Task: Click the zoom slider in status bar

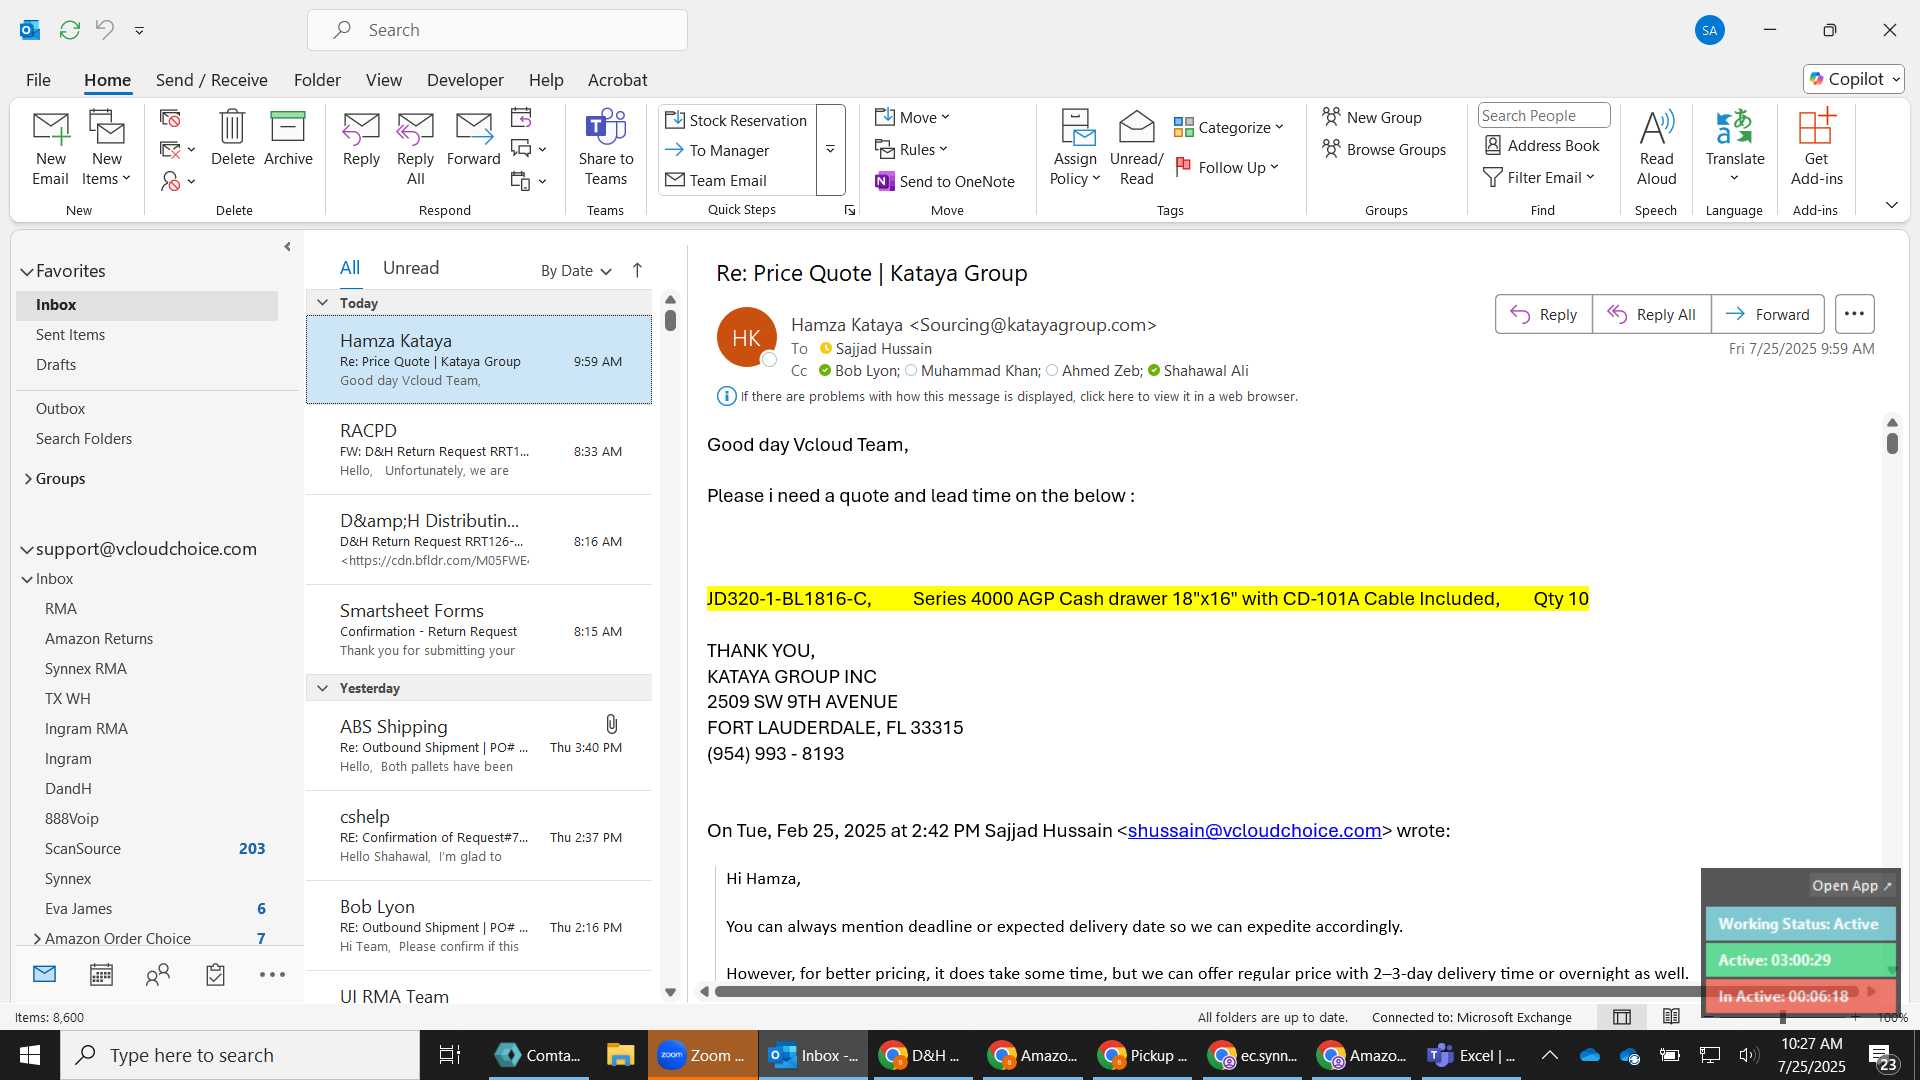Action: coord(1783,1017)
